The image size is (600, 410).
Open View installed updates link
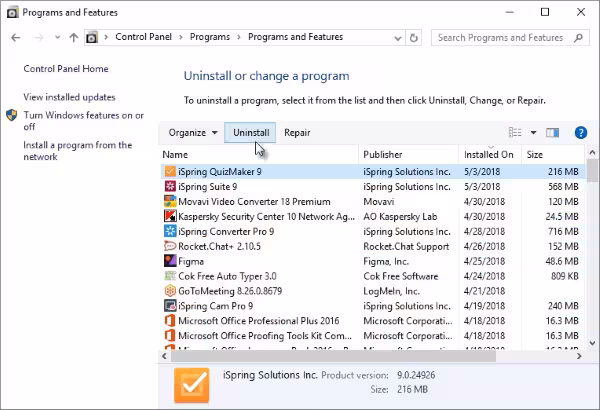[69, 97]
